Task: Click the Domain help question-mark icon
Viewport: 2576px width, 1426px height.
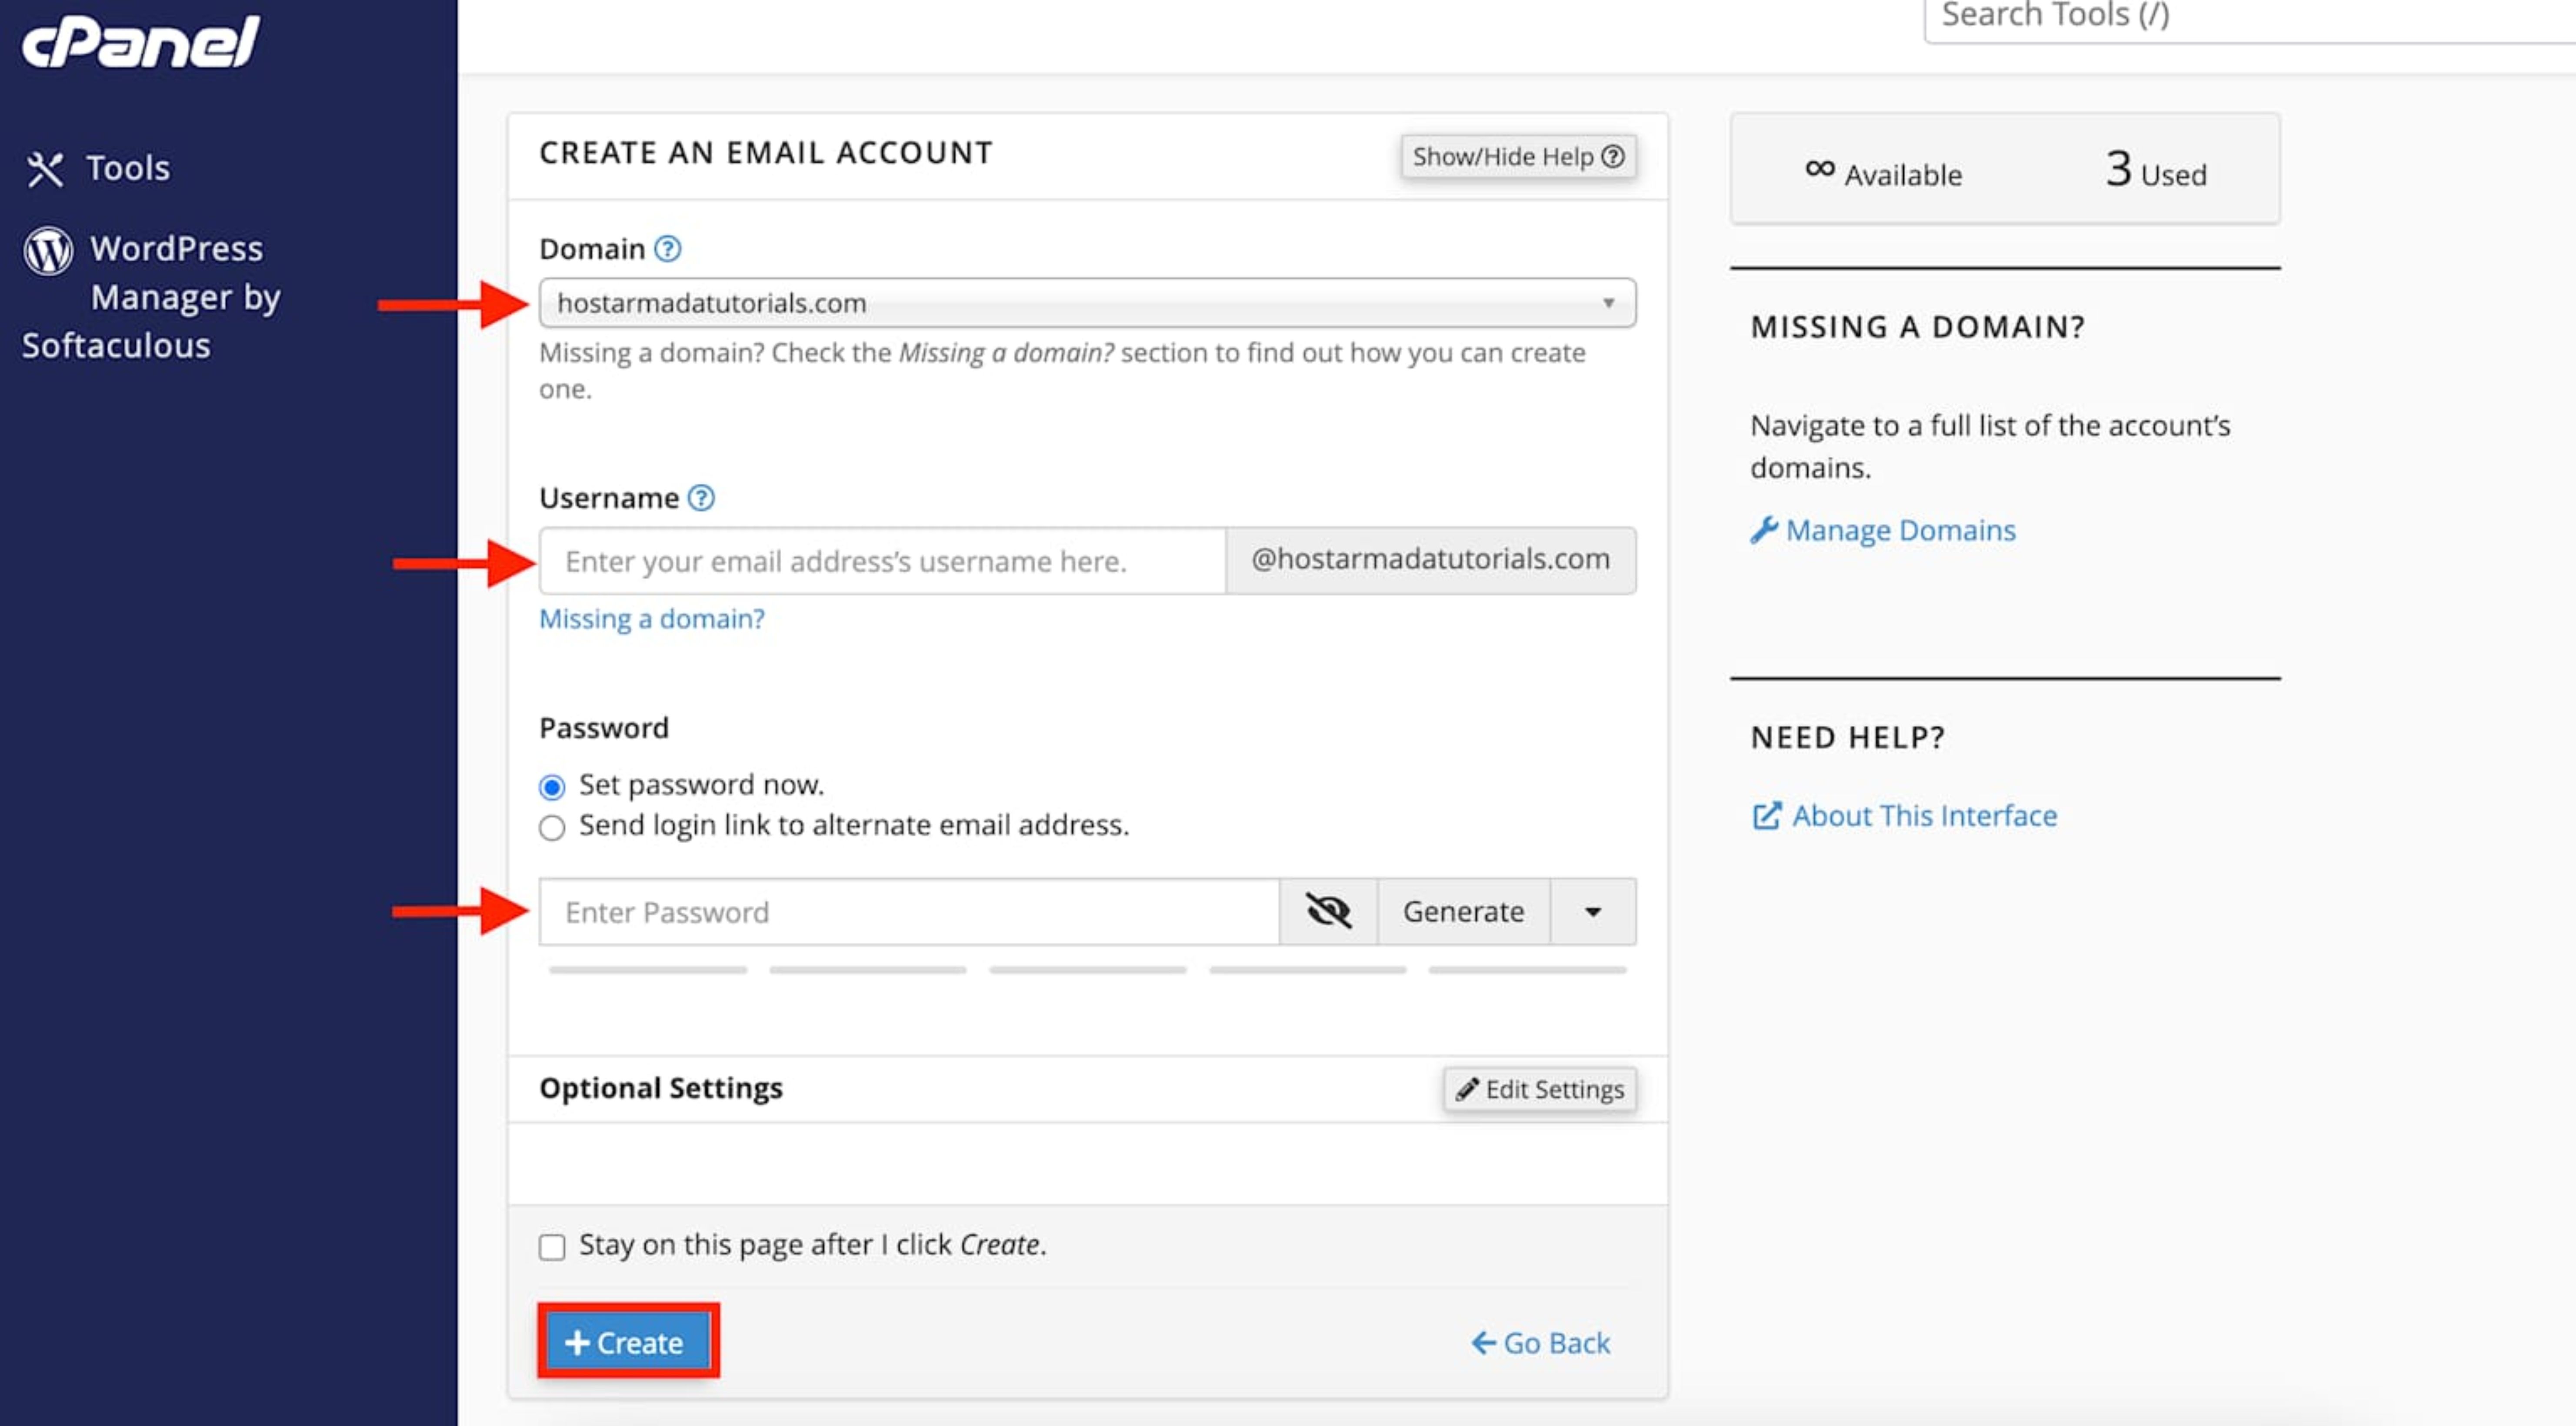Action: click(667, 248)
